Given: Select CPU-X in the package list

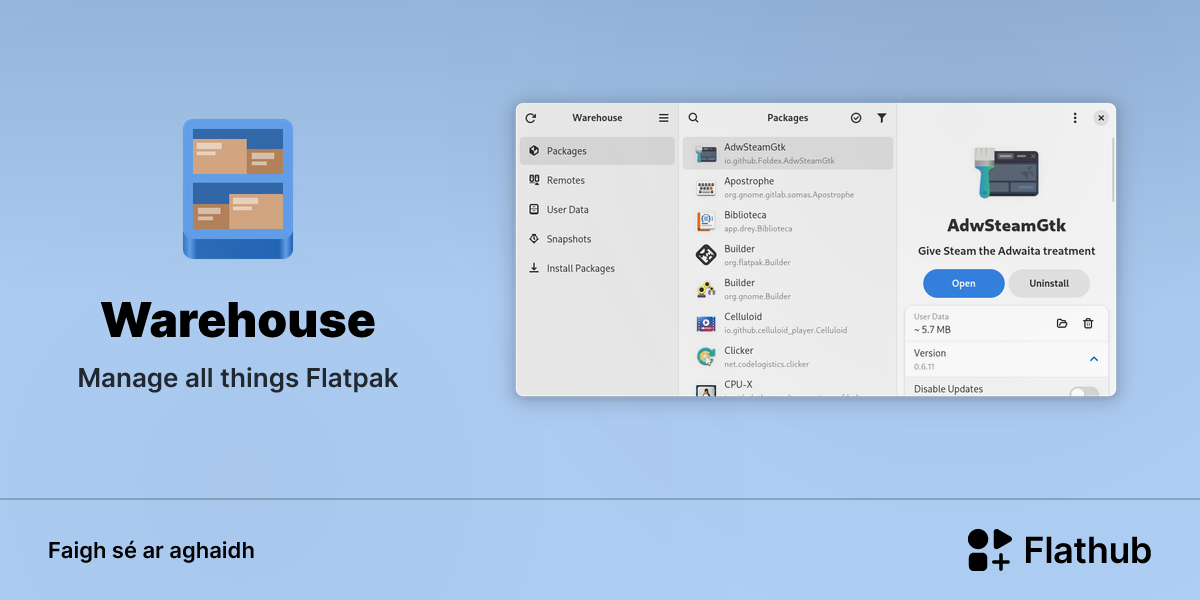Looking at the screenshot, I should click(788, 387).
